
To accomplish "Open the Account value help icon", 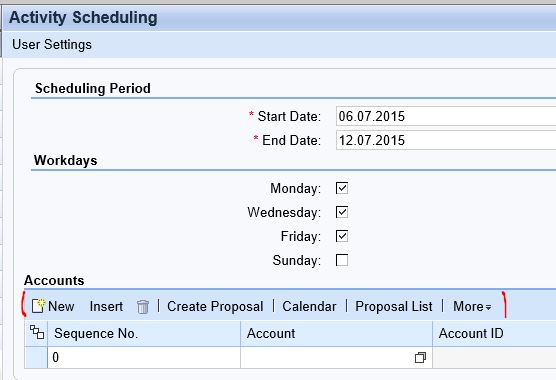I will point(420,357).
